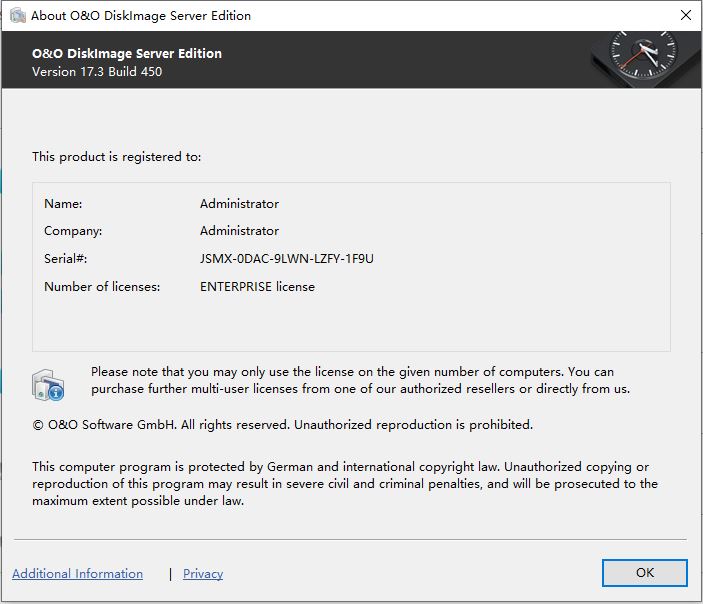Click the 'Company:' label
Screen dimensions: 703x604
pyautogui.click(x=73, y=230)
